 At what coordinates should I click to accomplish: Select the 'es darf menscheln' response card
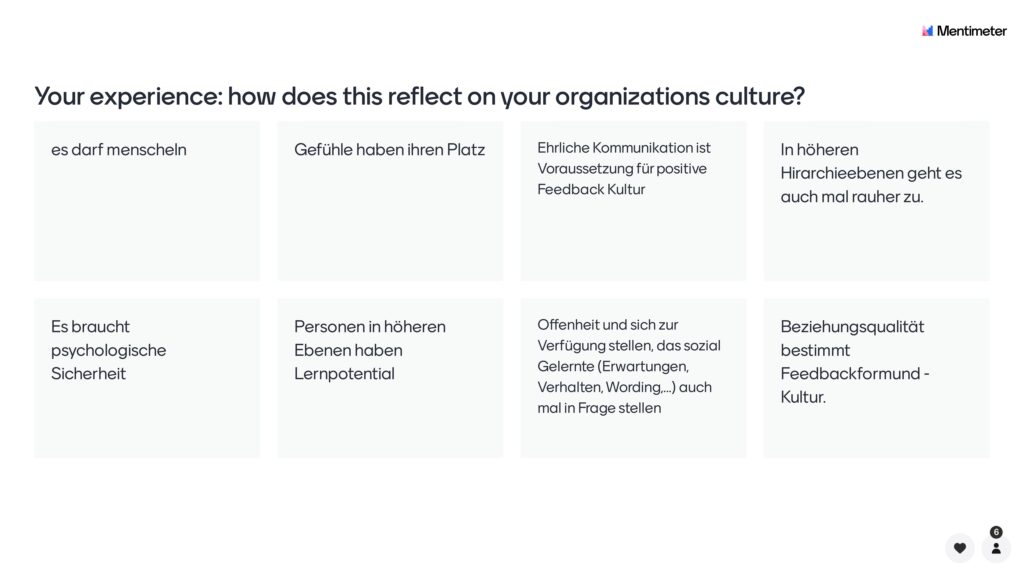pos(147,201)
